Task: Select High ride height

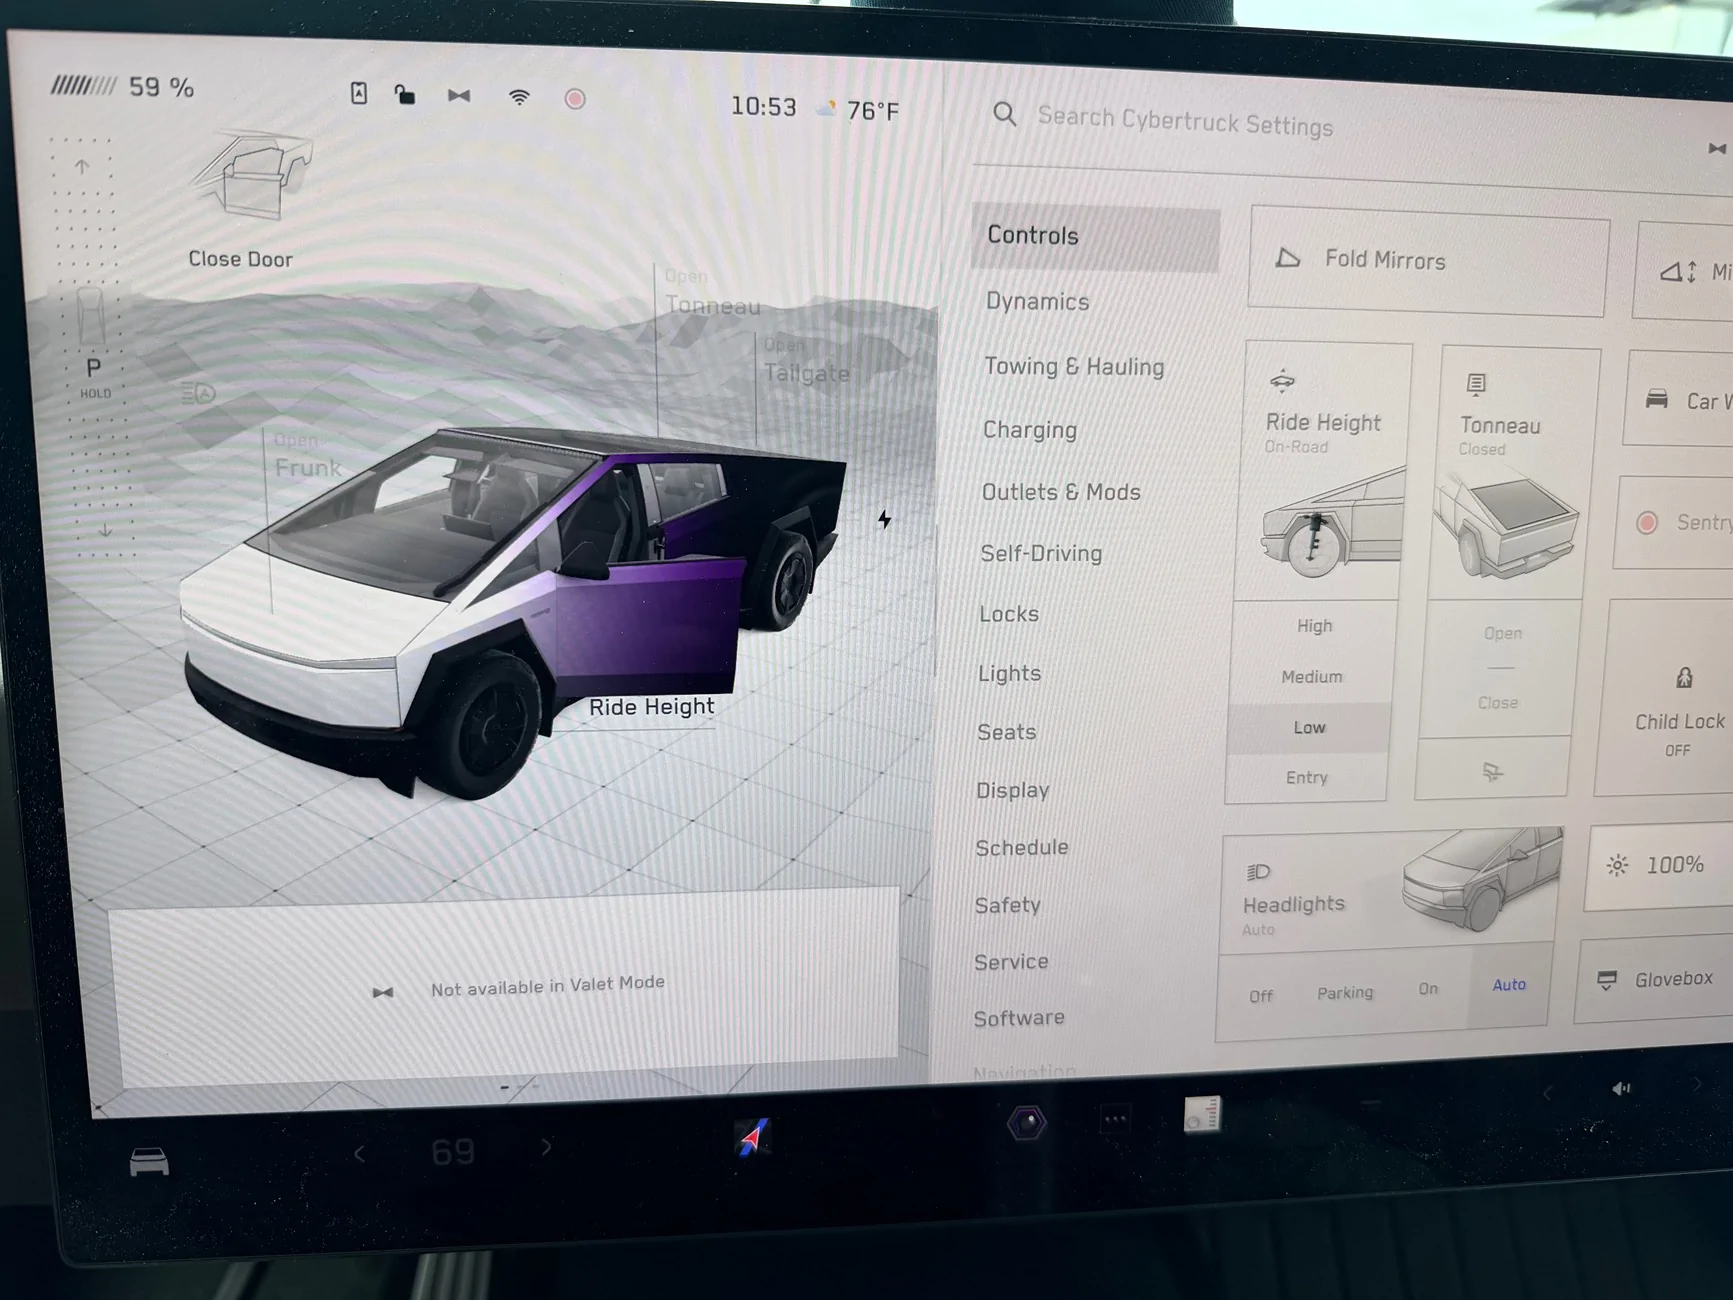Action: pos(1314,626)
